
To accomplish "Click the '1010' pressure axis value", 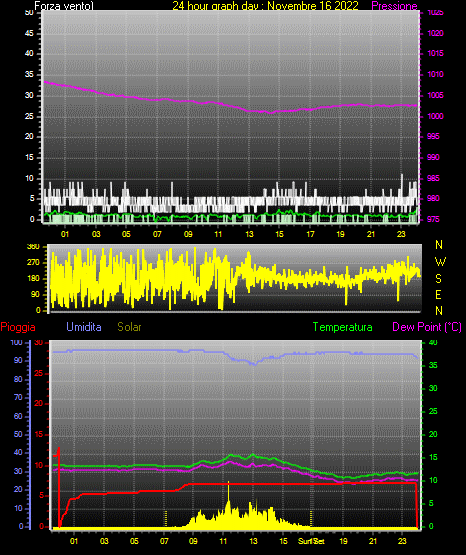I will (x=436, y=74).
